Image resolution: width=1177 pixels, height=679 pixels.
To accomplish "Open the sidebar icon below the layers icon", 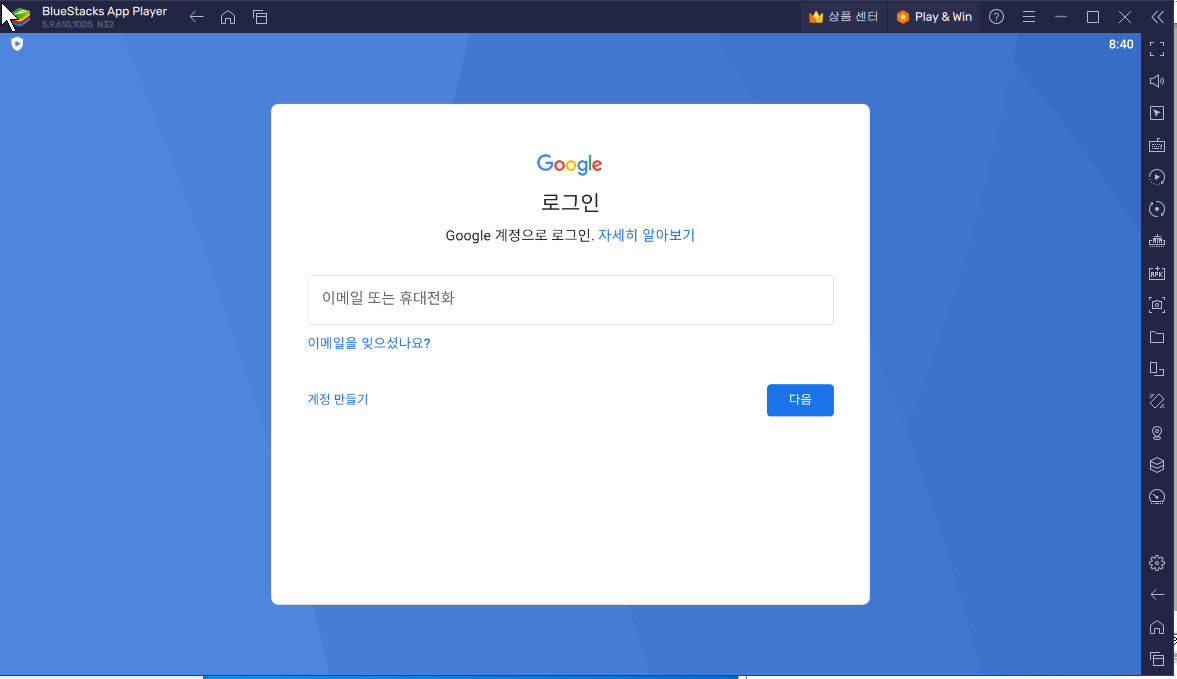I will click(1157, 497).
